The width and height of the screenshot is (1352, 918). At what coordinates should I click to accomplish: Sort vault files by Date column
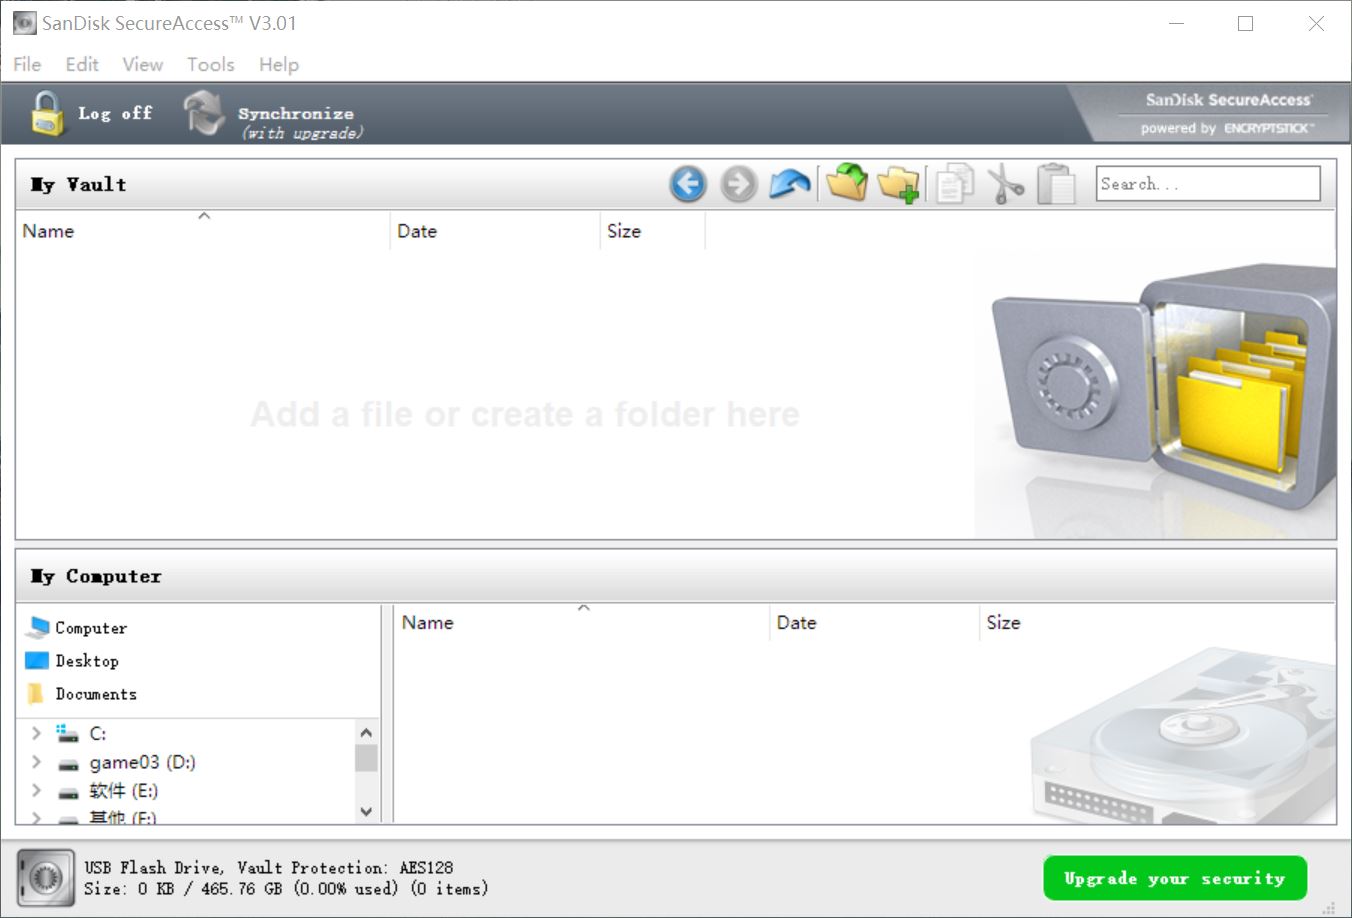point(417,231)
